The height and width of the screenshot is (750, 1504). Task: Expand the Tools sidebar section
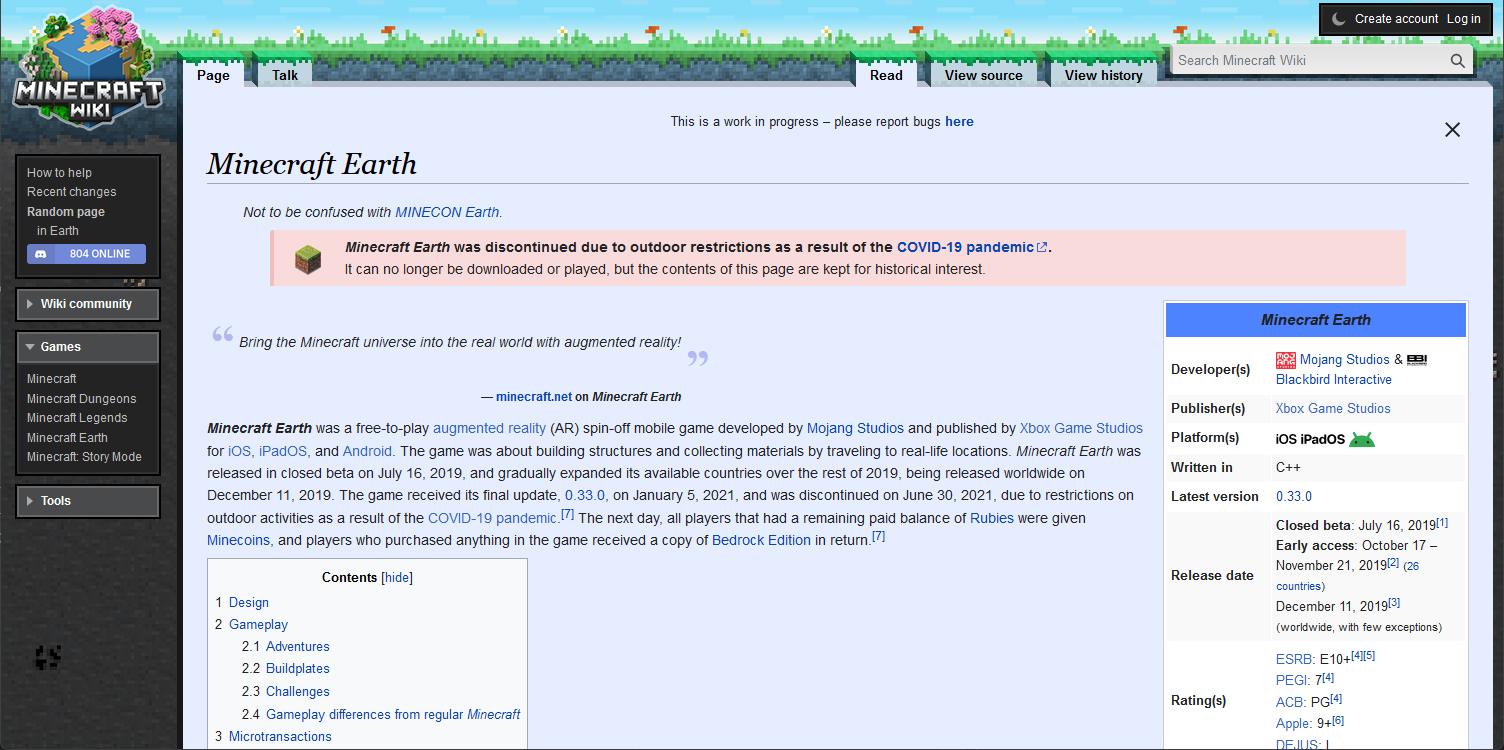click(x=88, y=501)
